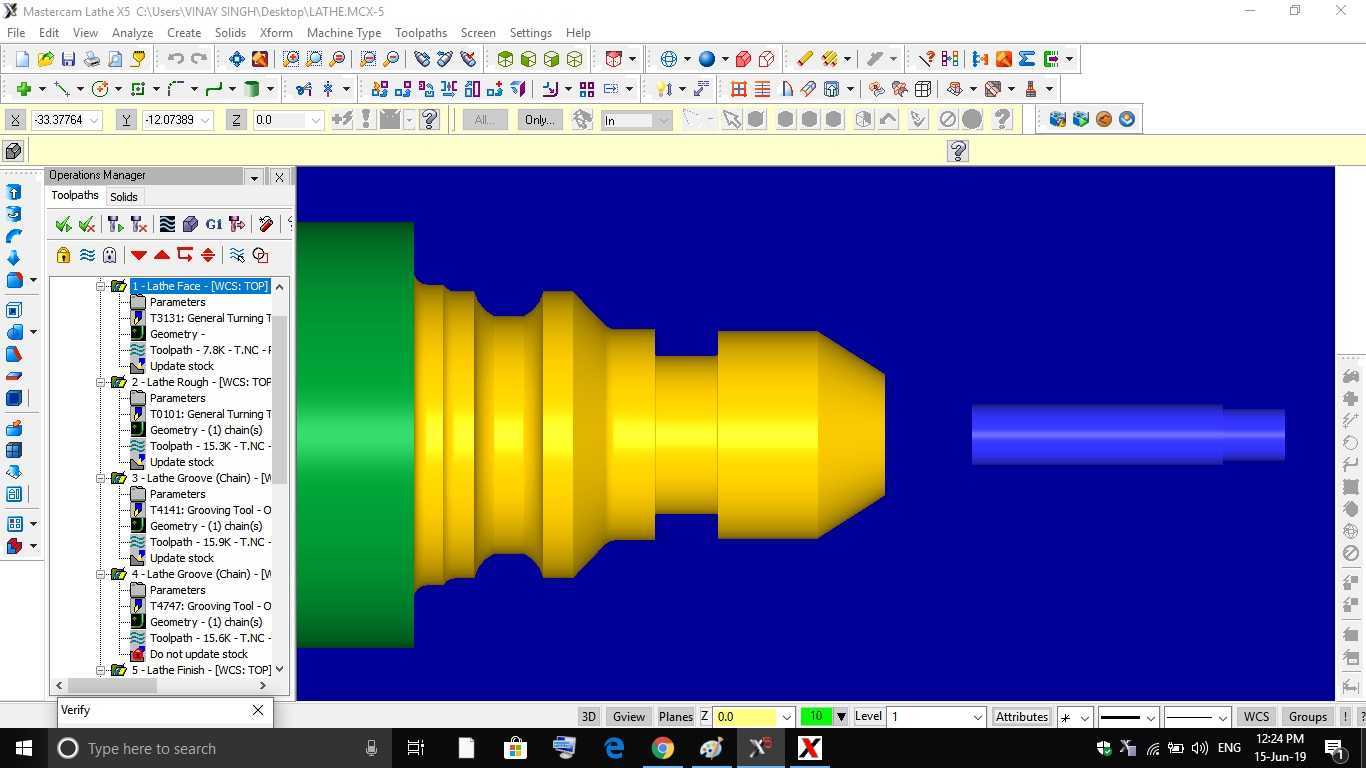Move insert arrow up one item

[162, 255]
